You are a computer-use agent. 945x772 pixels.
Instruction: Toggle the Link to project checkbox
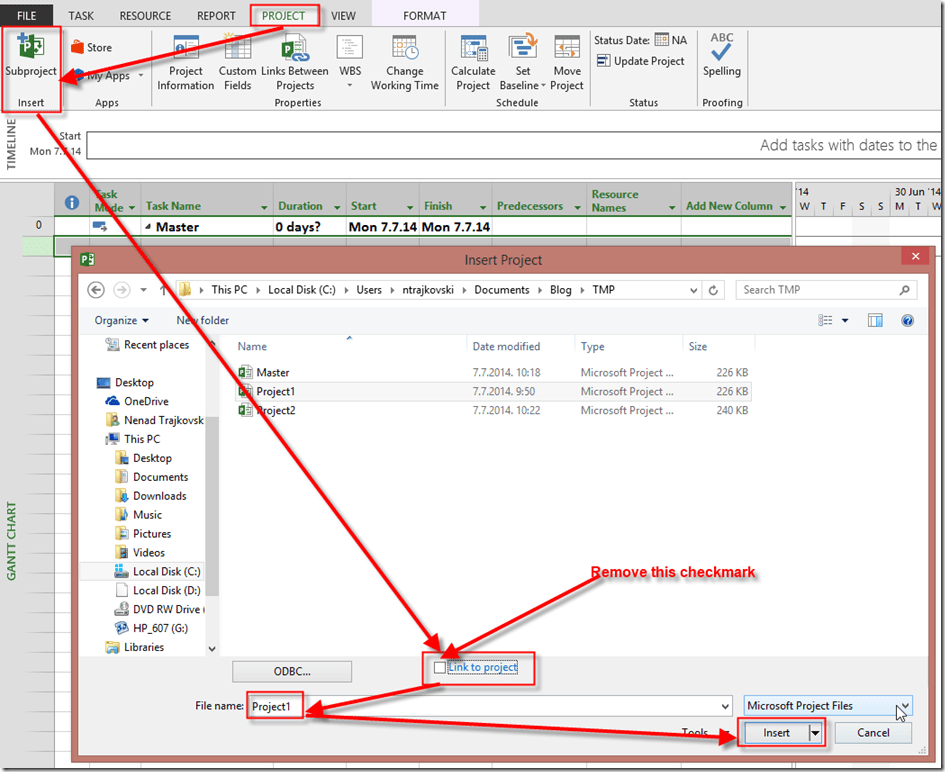point(440,668)
